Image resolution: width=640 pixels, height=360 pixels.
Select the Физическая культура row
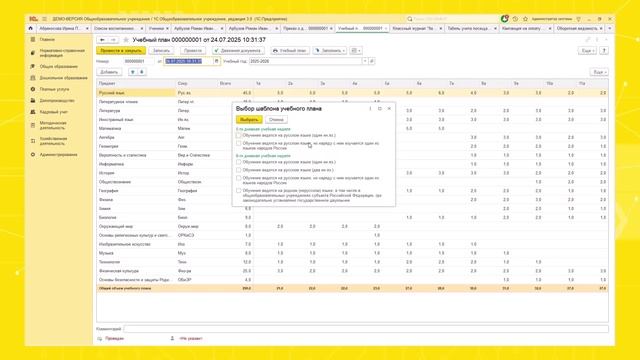tap(352, 271)
